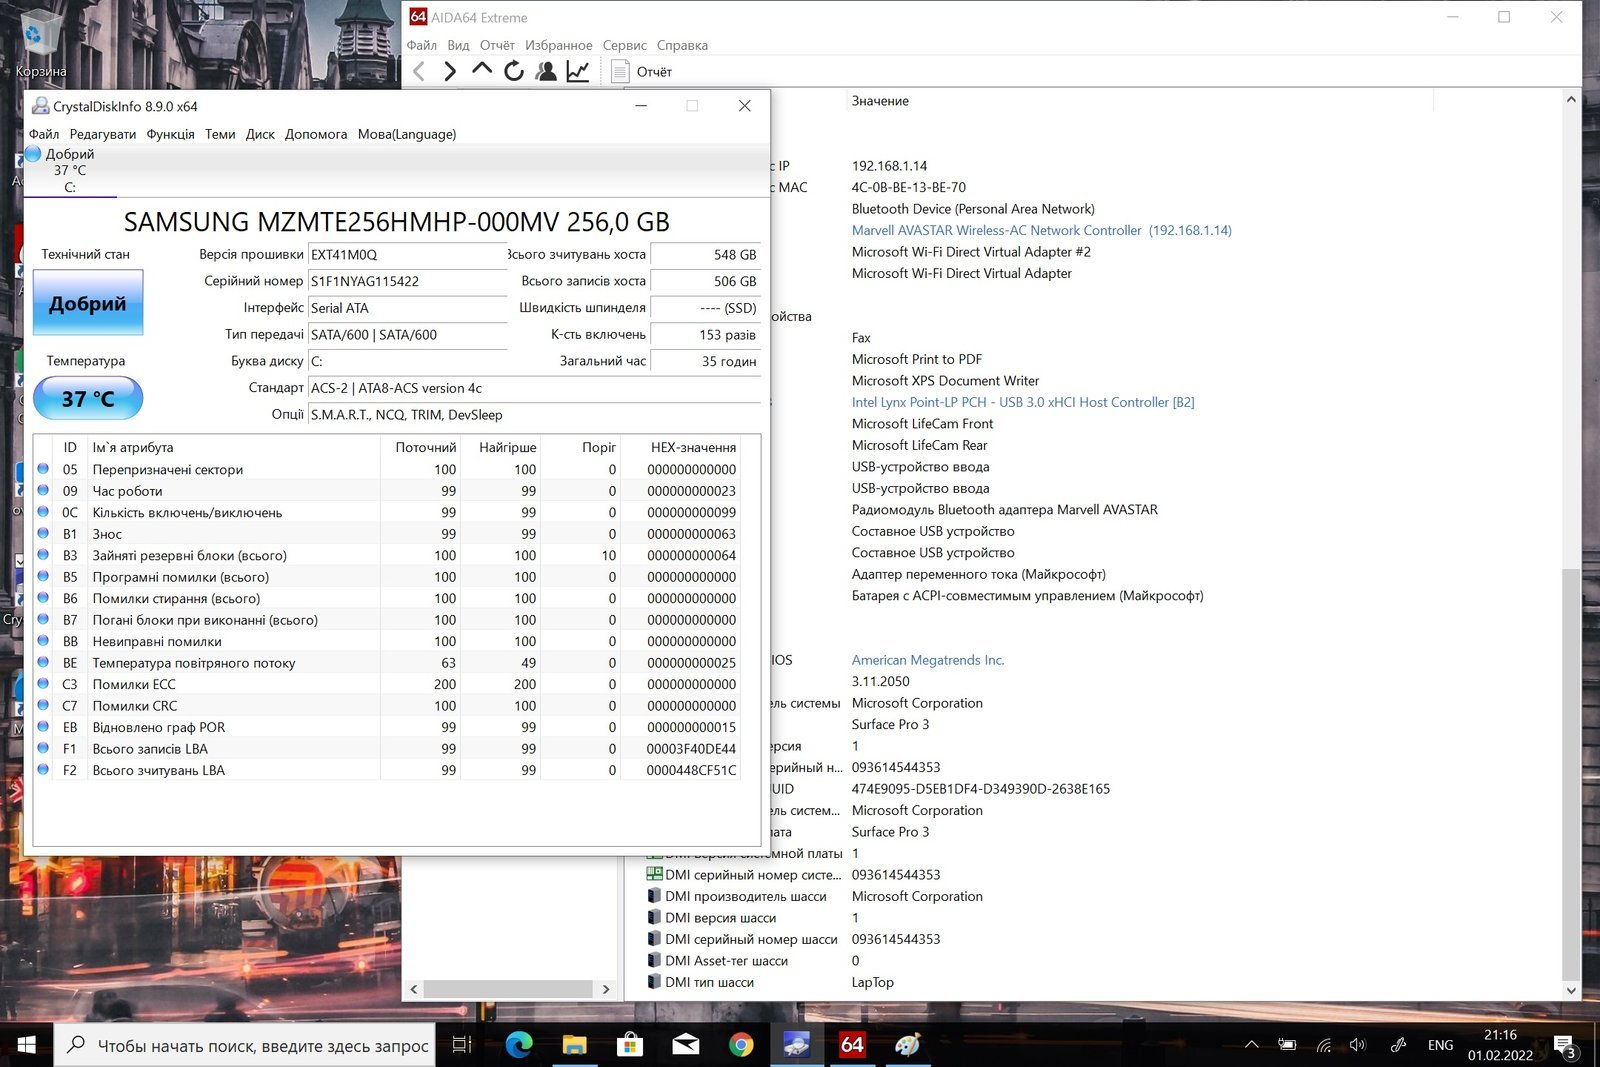This screenshot has height=1067, width=1600.
Task: Open Мова(Language) menu in CrystalDiskInfo
Action: coord(407,134)
